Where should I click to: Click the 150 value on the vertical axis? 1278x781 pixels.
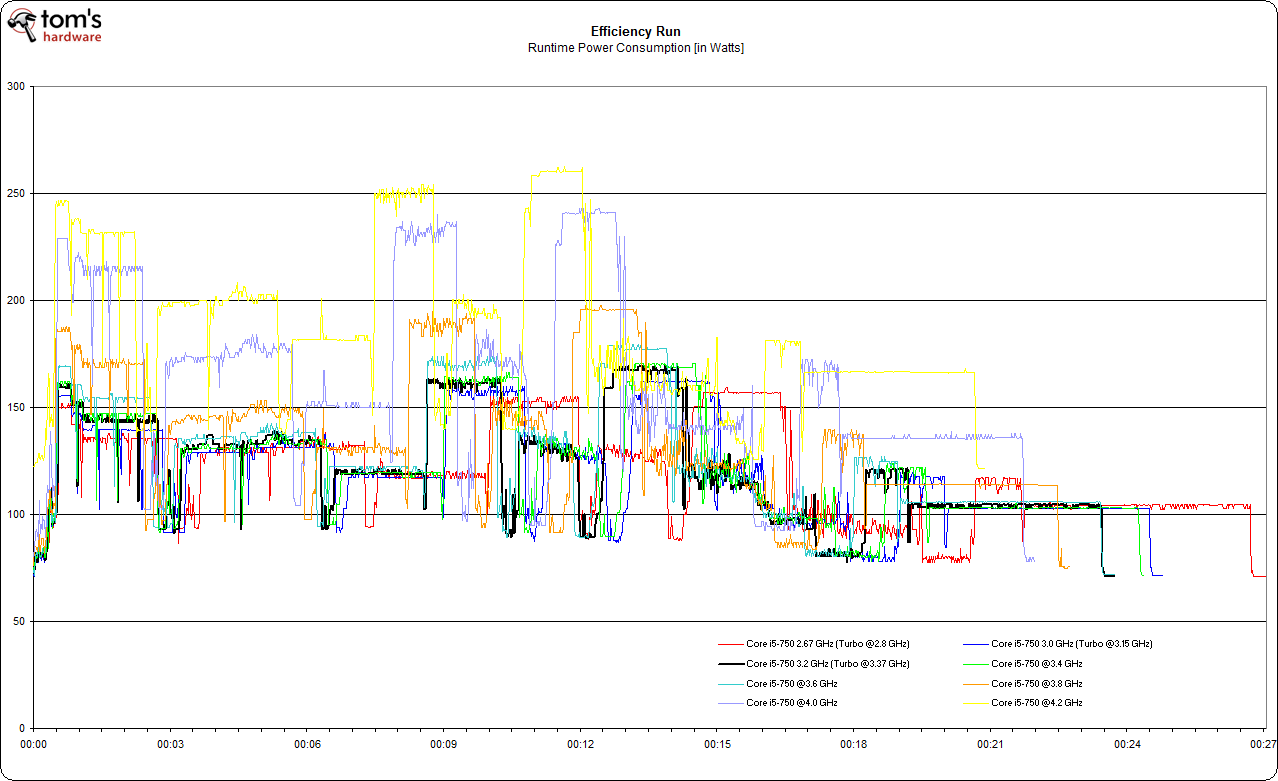(15, 408)
